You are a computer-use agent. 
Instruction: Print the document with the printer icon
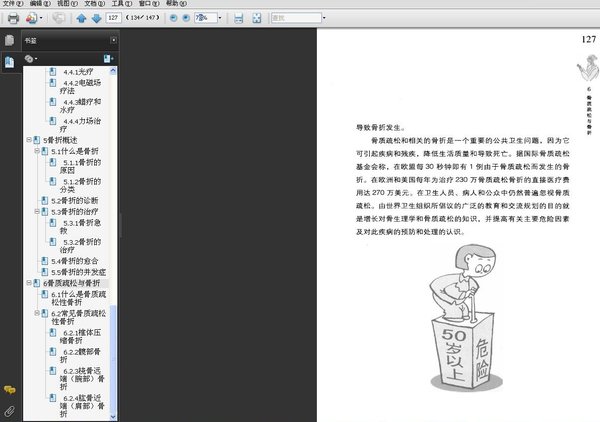pos(13,18)
